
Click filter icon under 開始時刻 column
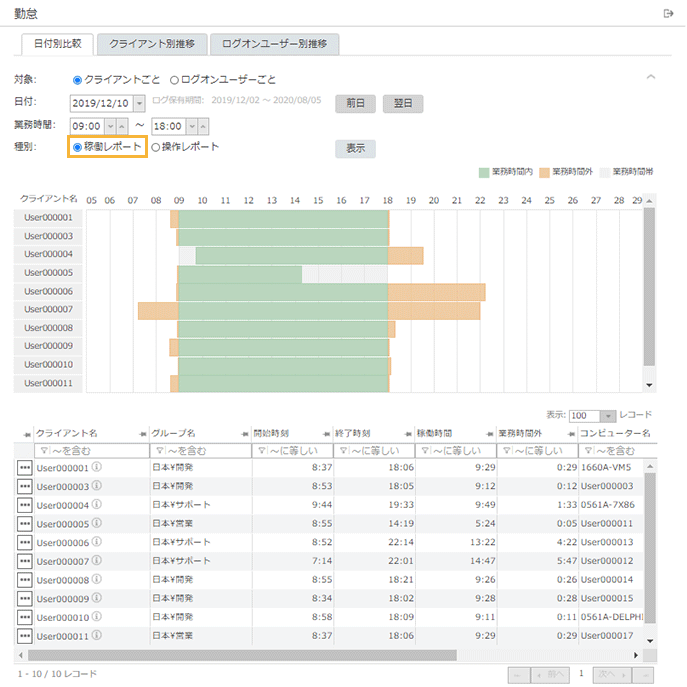[261, 451]
